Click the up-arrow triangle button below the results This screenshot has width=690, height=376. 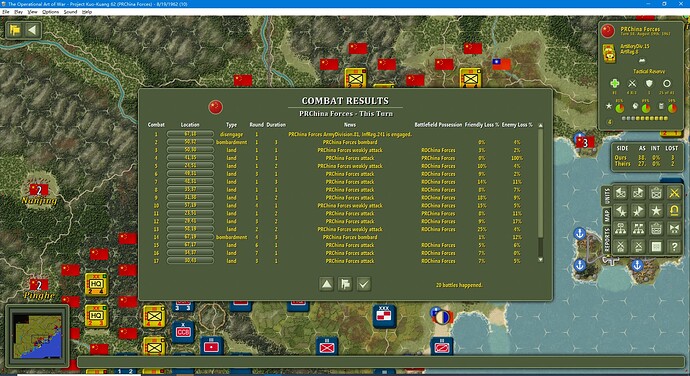[327, 284]
